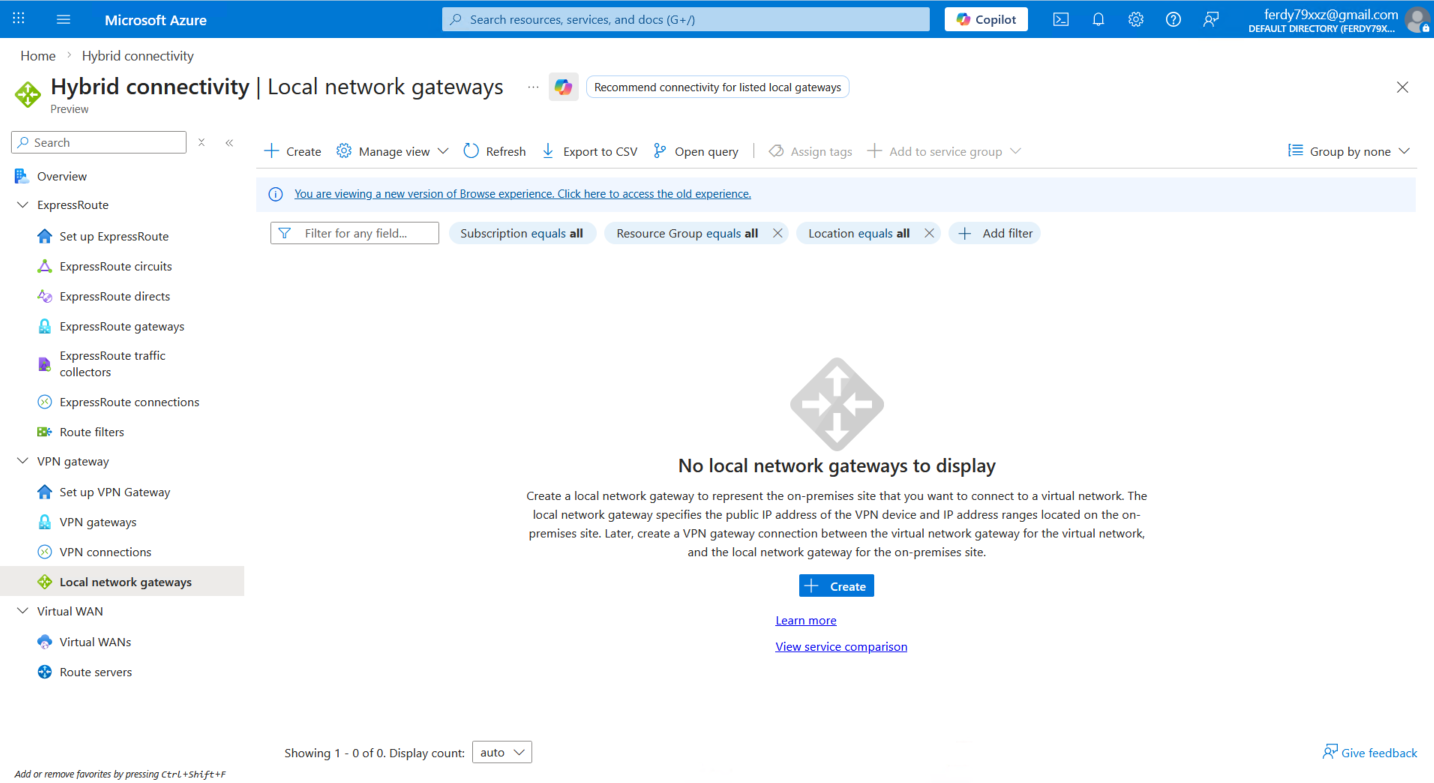Open the Group by none dropdown
Screen dimensions: 1434x783
coord(1349,151)
